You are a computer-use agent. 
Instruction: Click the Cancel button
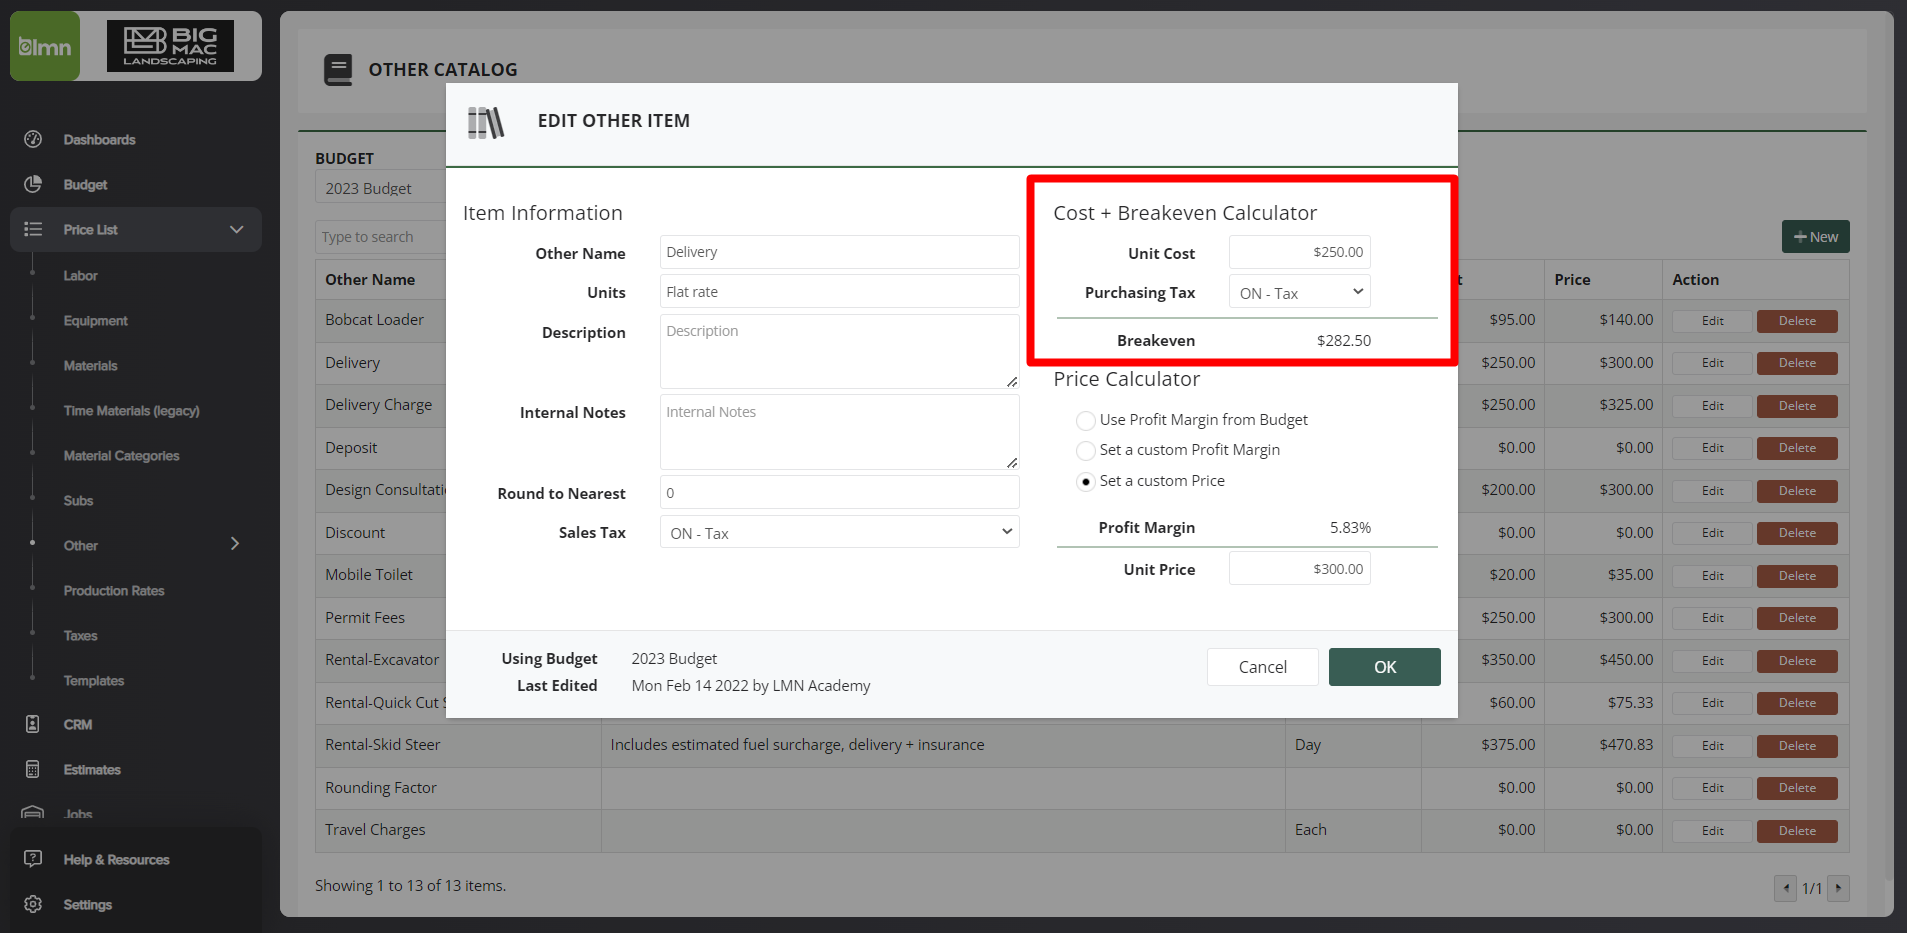(x=1263, y=667)
